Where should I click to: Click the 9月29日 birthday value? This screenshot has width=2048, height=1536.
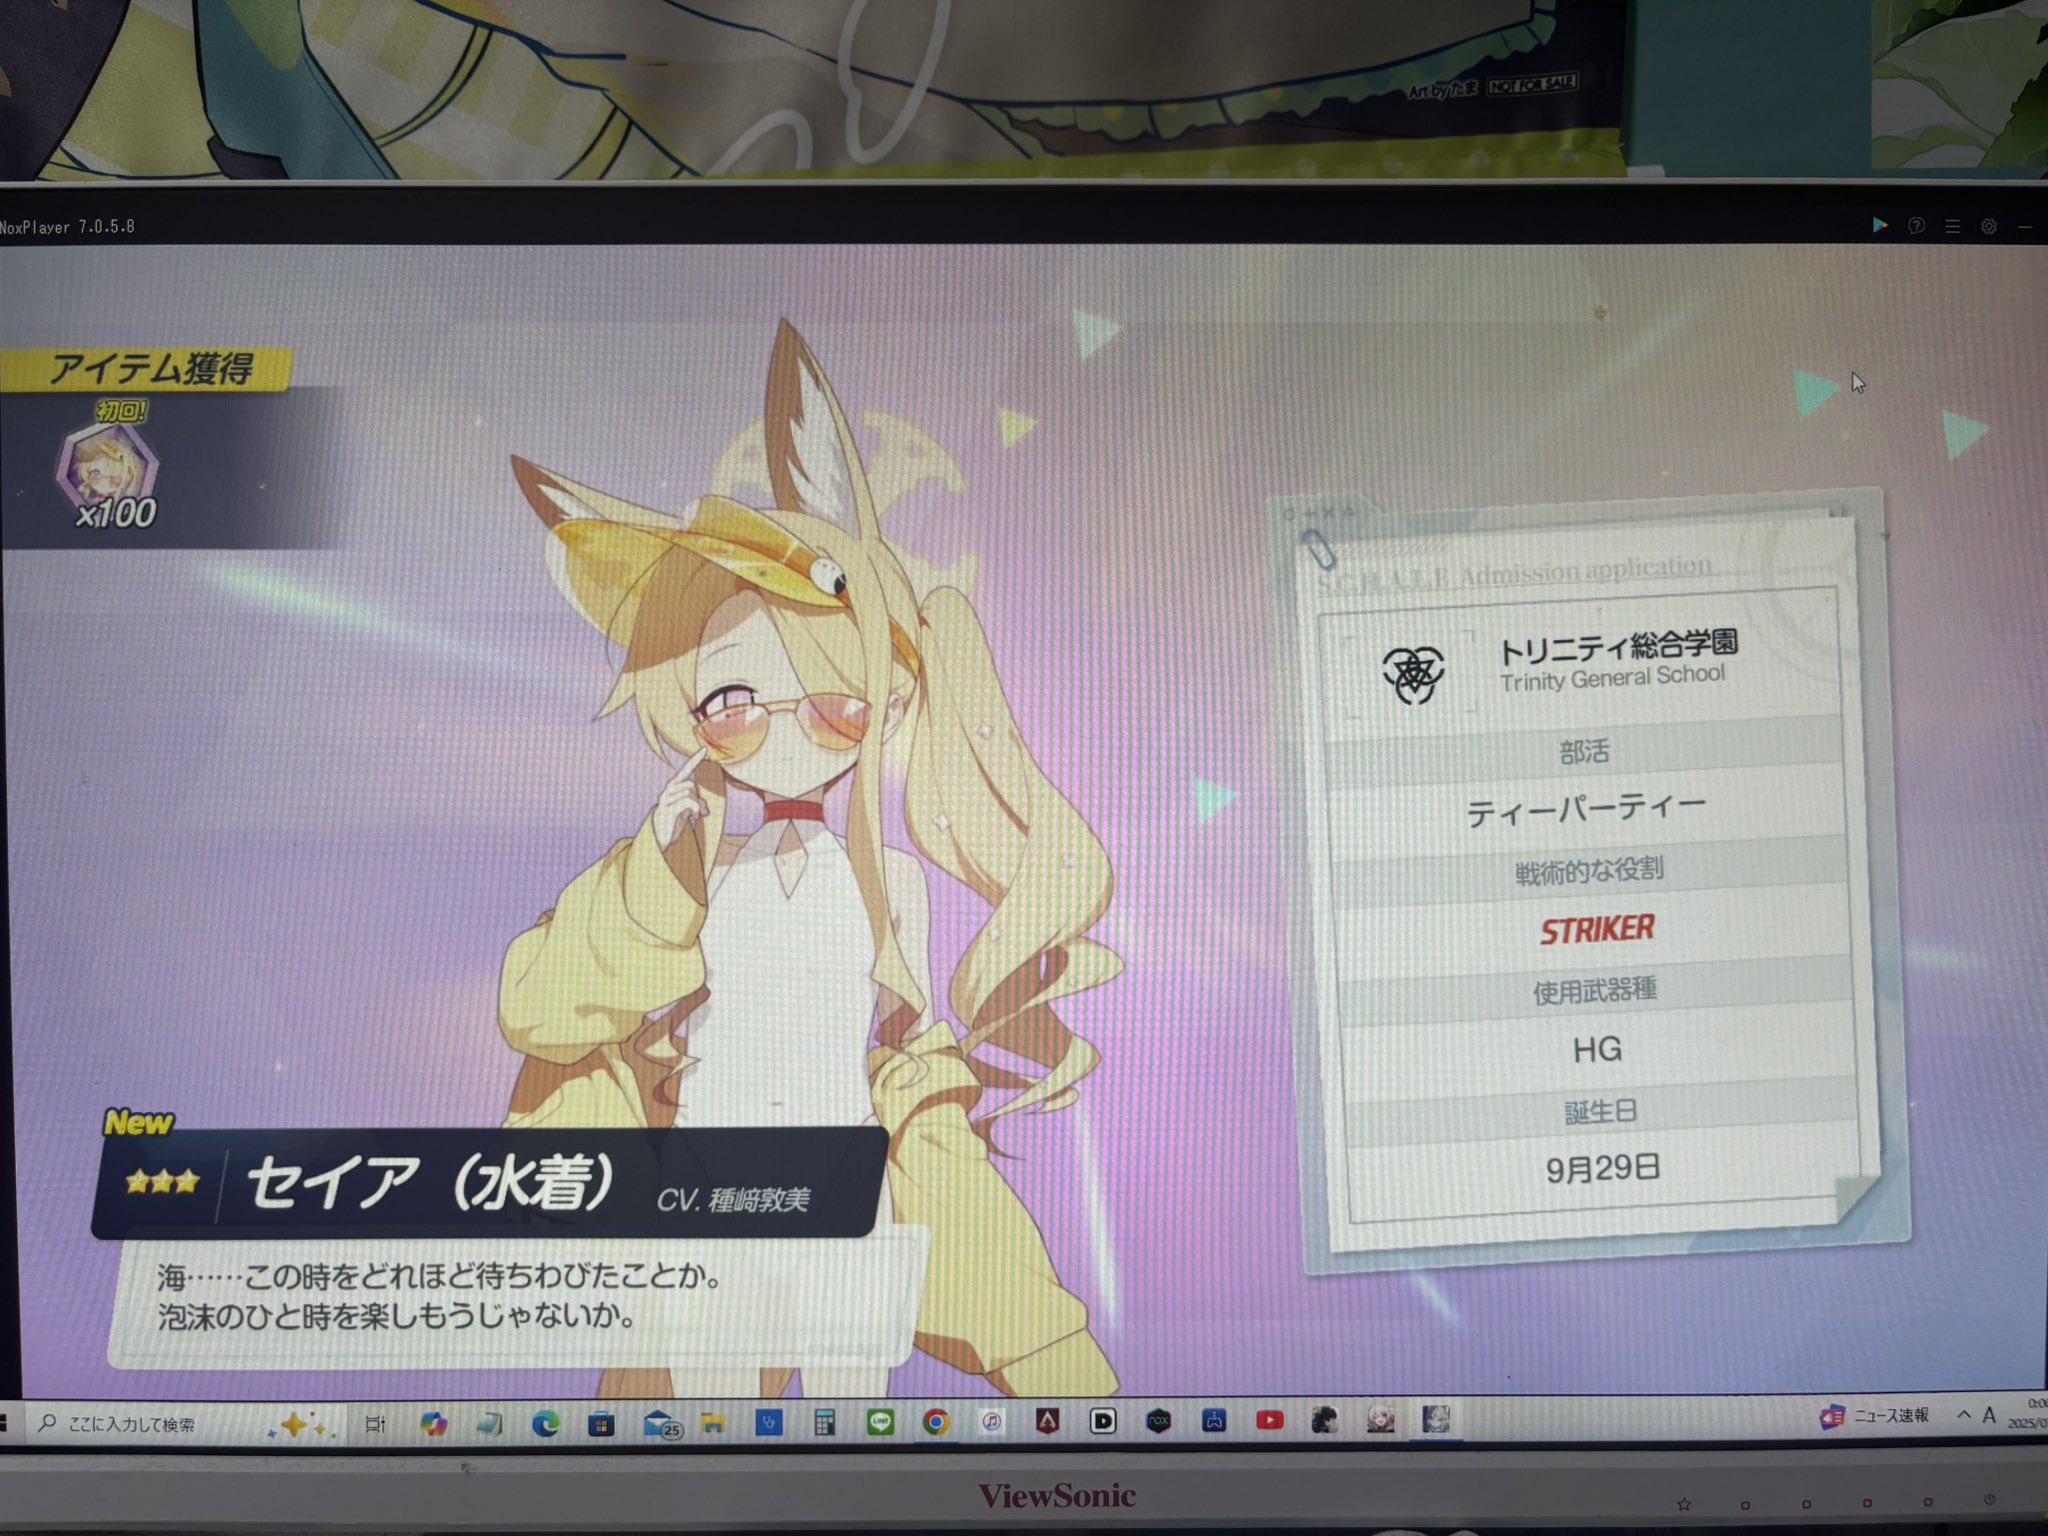point(1603,1168)
